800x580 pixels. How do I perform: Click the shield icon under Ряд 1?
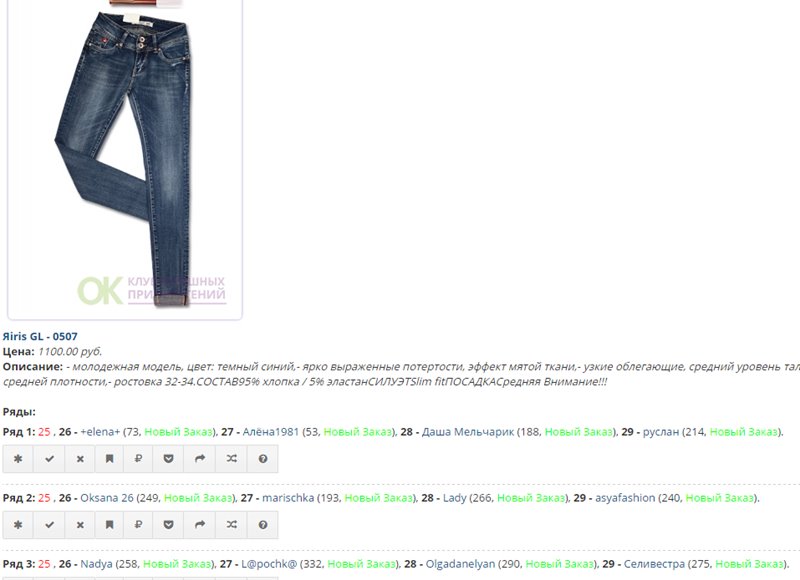(x=171, y=459)
